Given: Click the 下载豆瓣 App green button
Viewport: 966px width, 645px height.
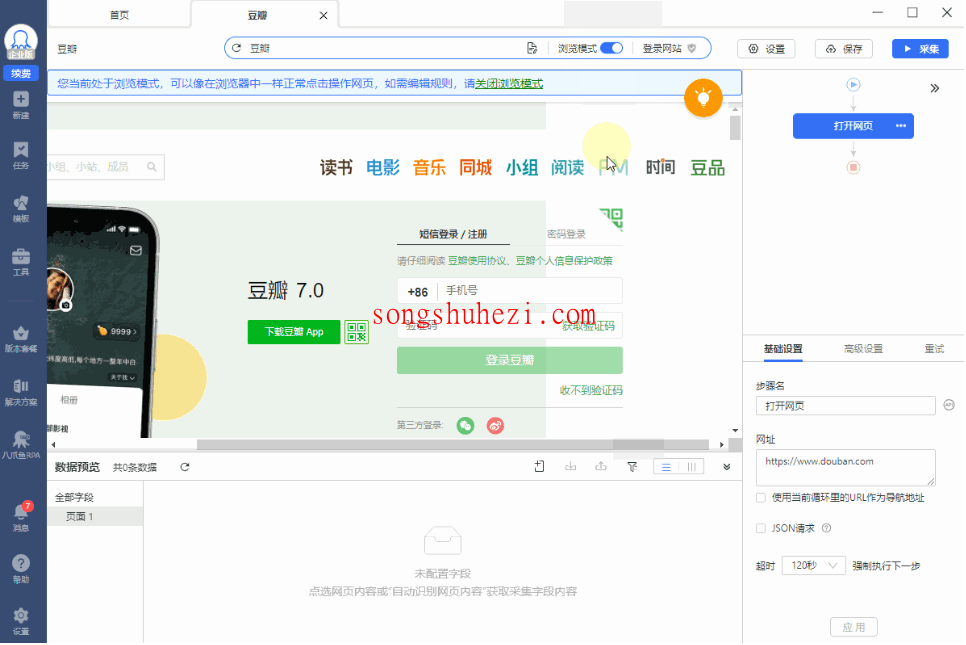Looking at the screenshot, I should point(294,331).
